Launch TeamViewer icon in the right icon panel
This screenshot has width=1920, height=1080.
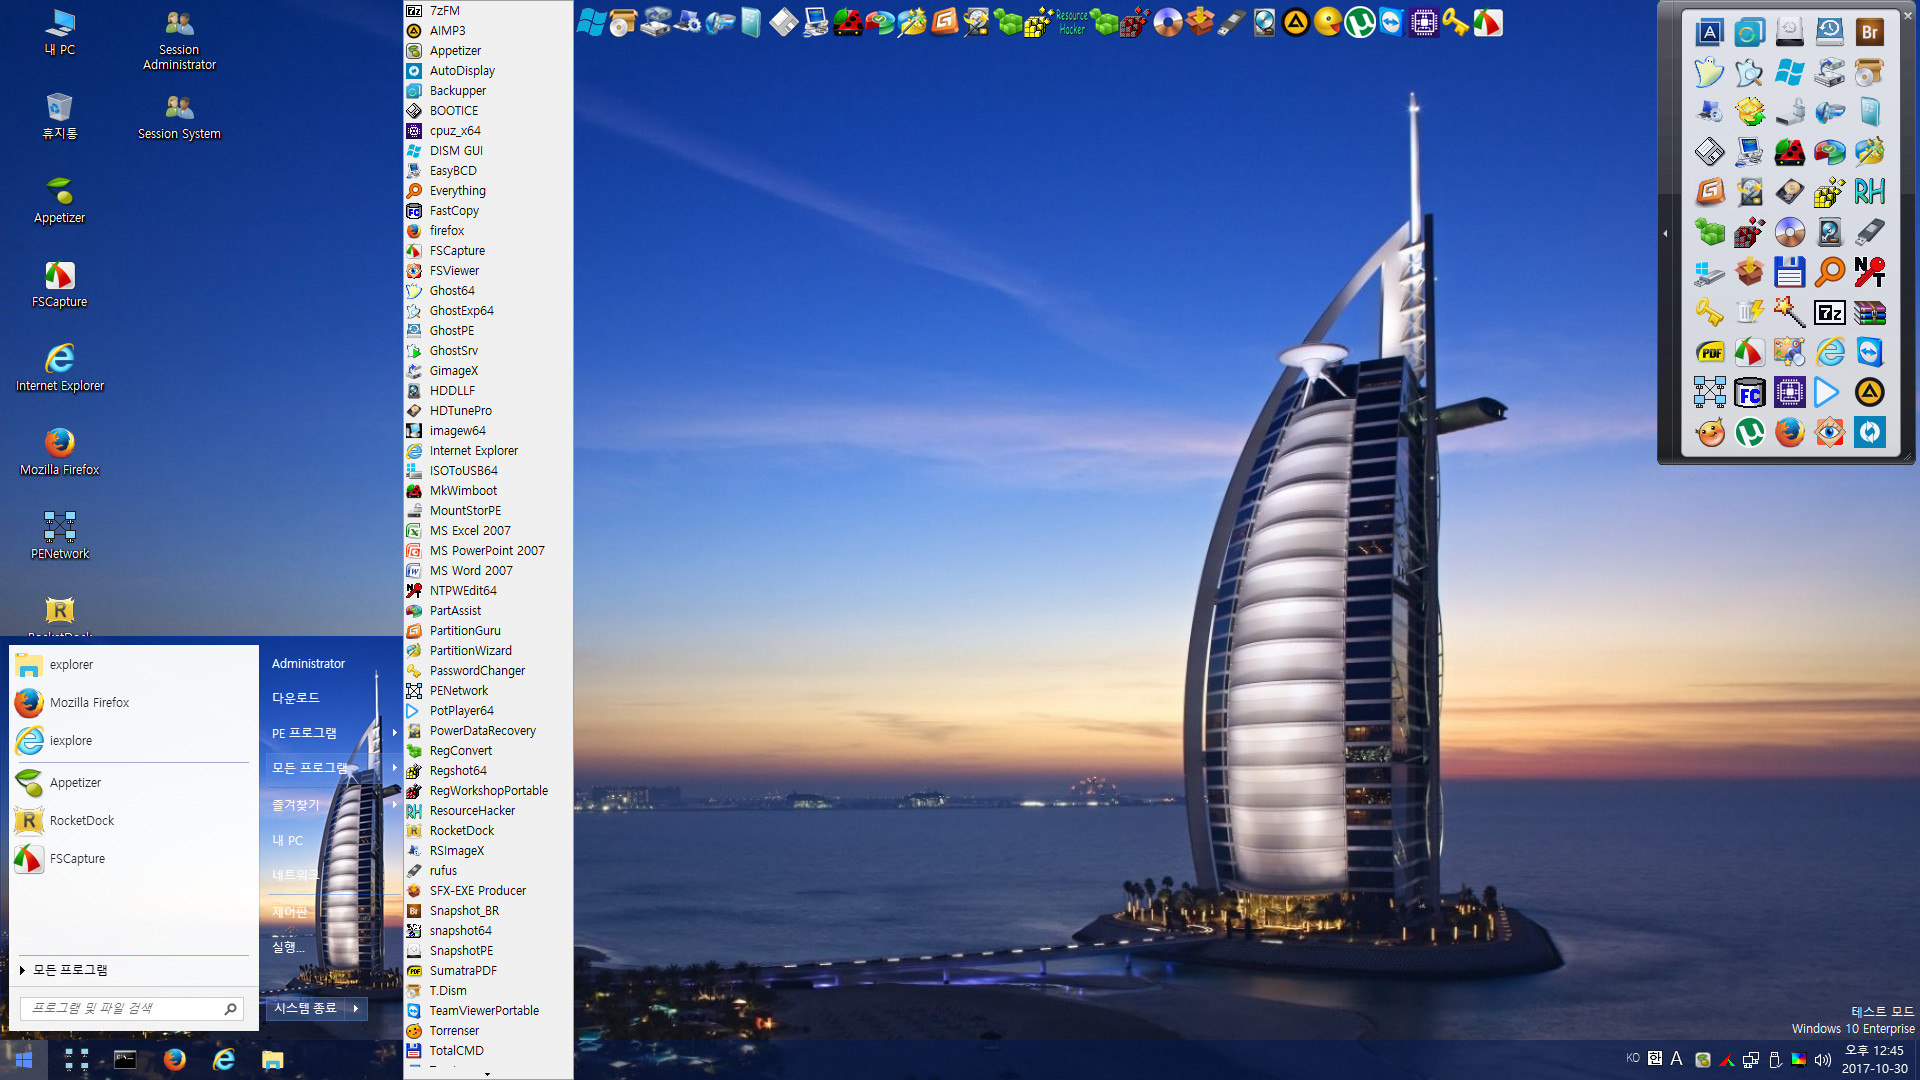pyautogui.click(x=1869, y=352)
